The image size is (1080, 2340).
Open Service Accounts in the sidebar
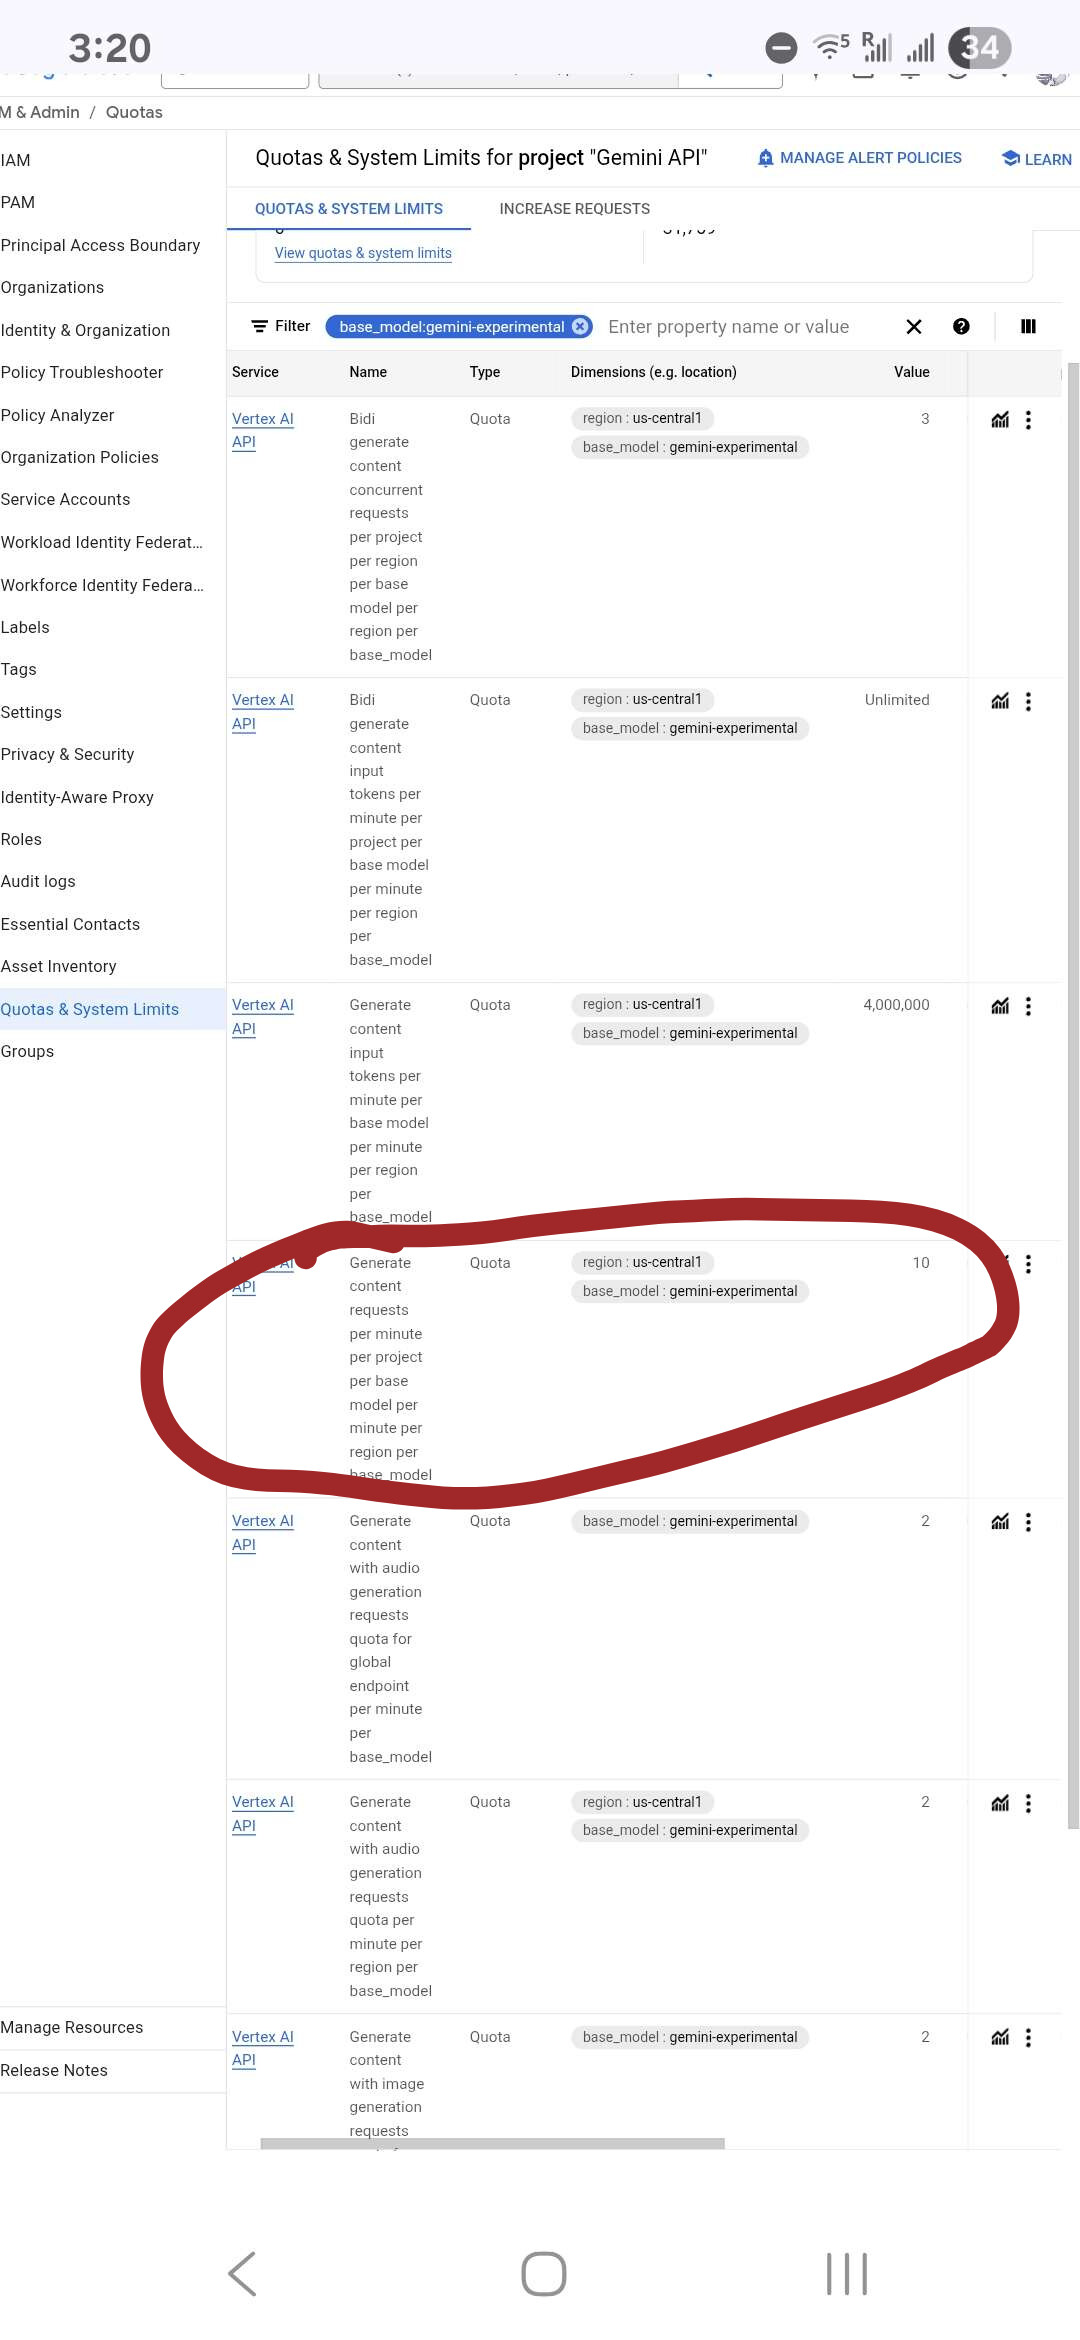(66, 499)
